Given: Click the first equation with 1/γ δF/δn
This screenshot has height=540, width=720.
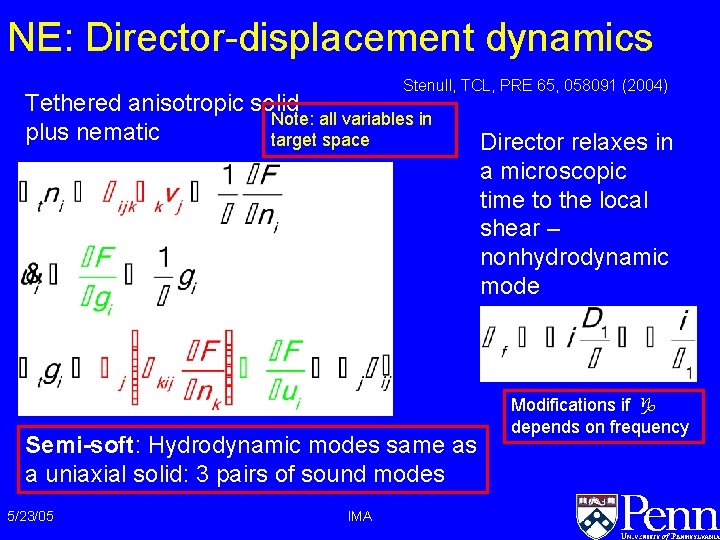Looking at the screenshot, I should [x=152, y=196].
